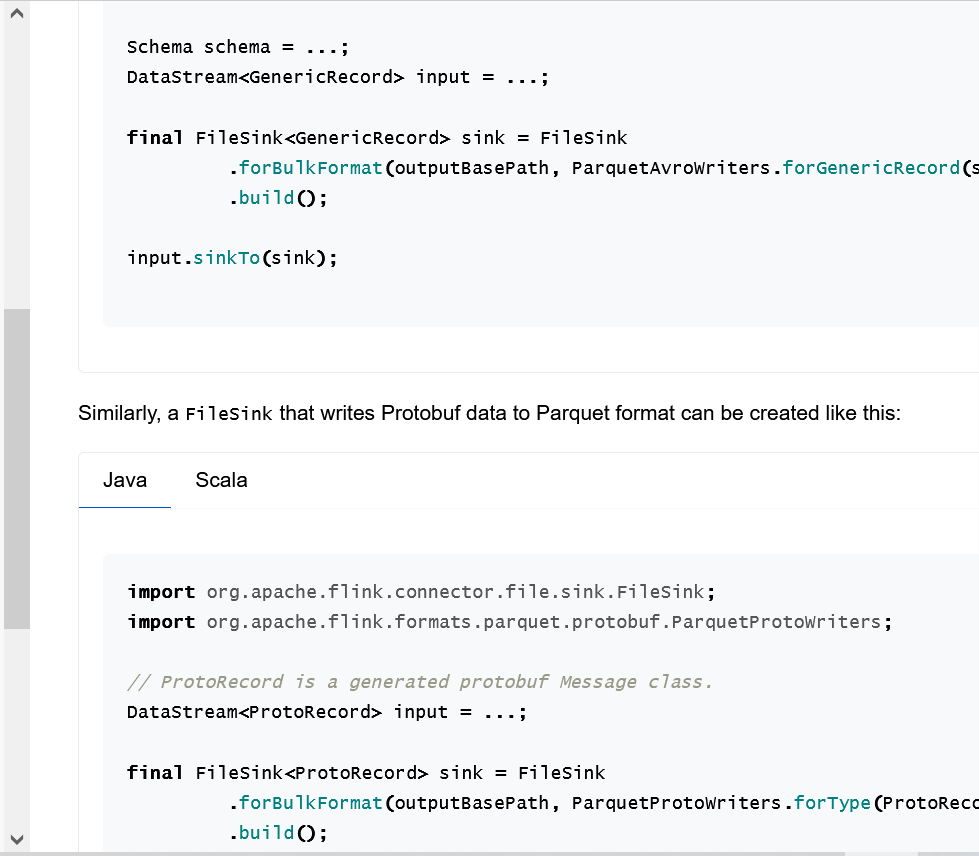Click the DataStream<ProtoRecord> input line
This screenshot has height=856, width=979.
pyautogui.click(x=327, y=712)
